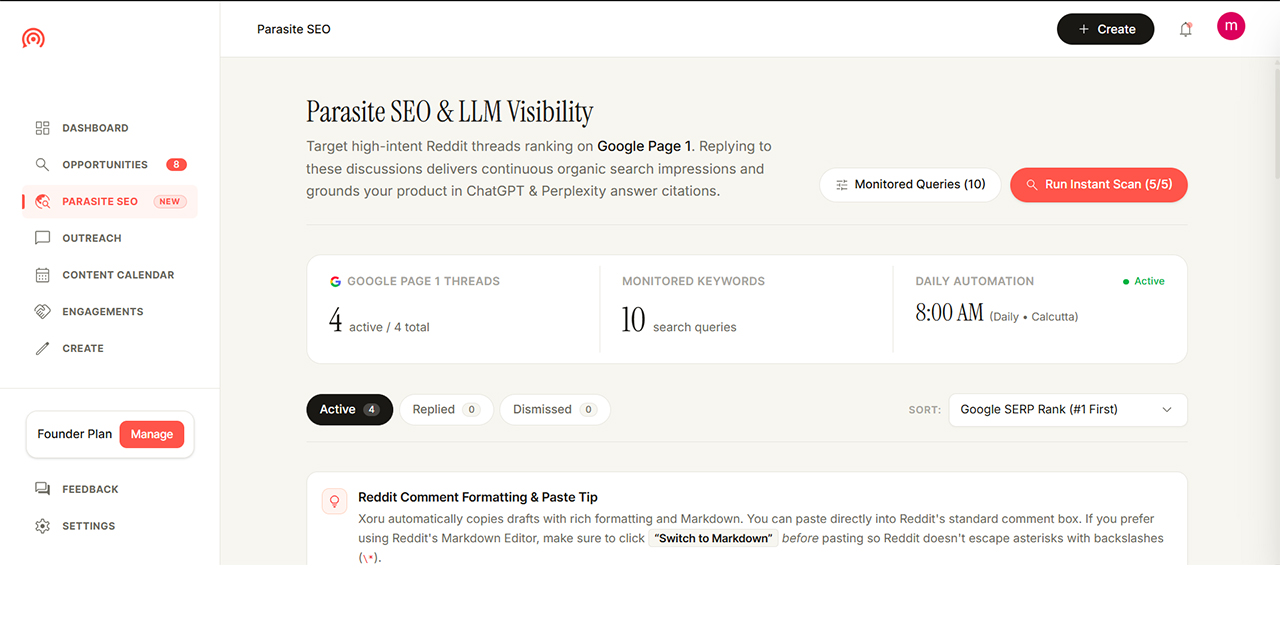
Task: Select the Parasite SEO sidebar icon
Action: point(42,201)
